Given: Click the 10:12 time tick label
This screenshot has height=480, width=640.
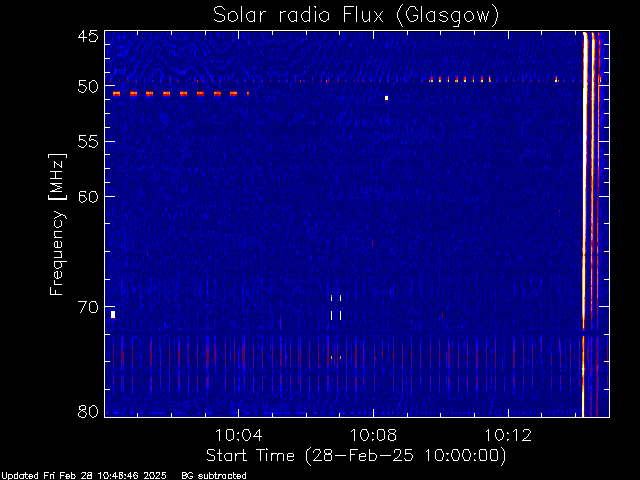Looking at the screenshot, I should tap(508, 435).
